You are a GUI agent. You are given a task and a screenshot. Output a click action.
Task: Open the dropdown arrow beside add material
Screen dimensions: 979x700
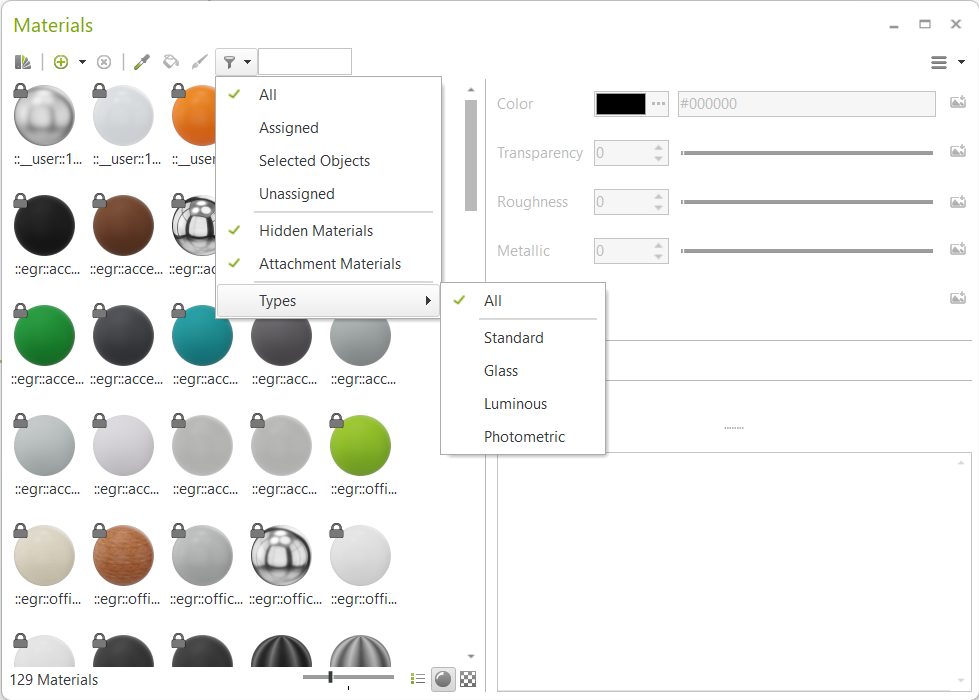click(82, 62)
